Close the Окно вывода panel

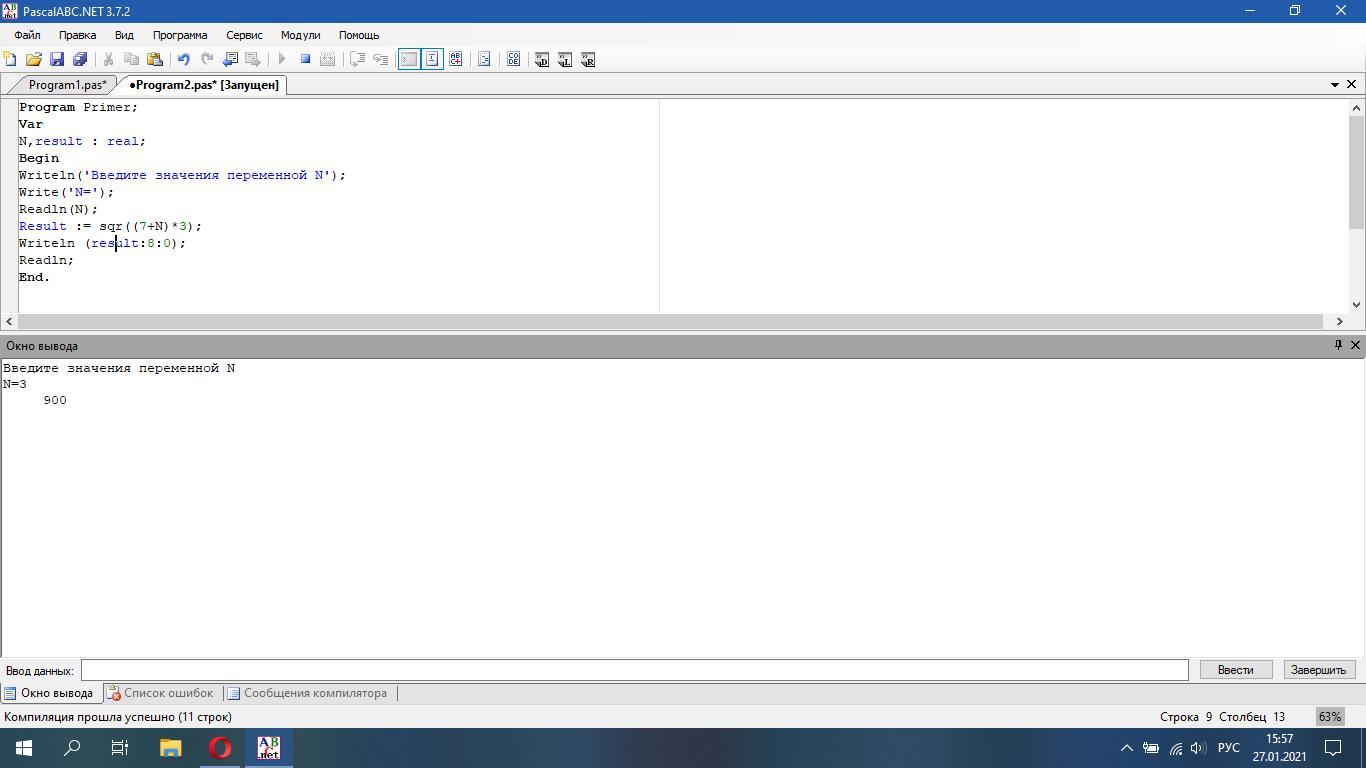[1355, 345]
